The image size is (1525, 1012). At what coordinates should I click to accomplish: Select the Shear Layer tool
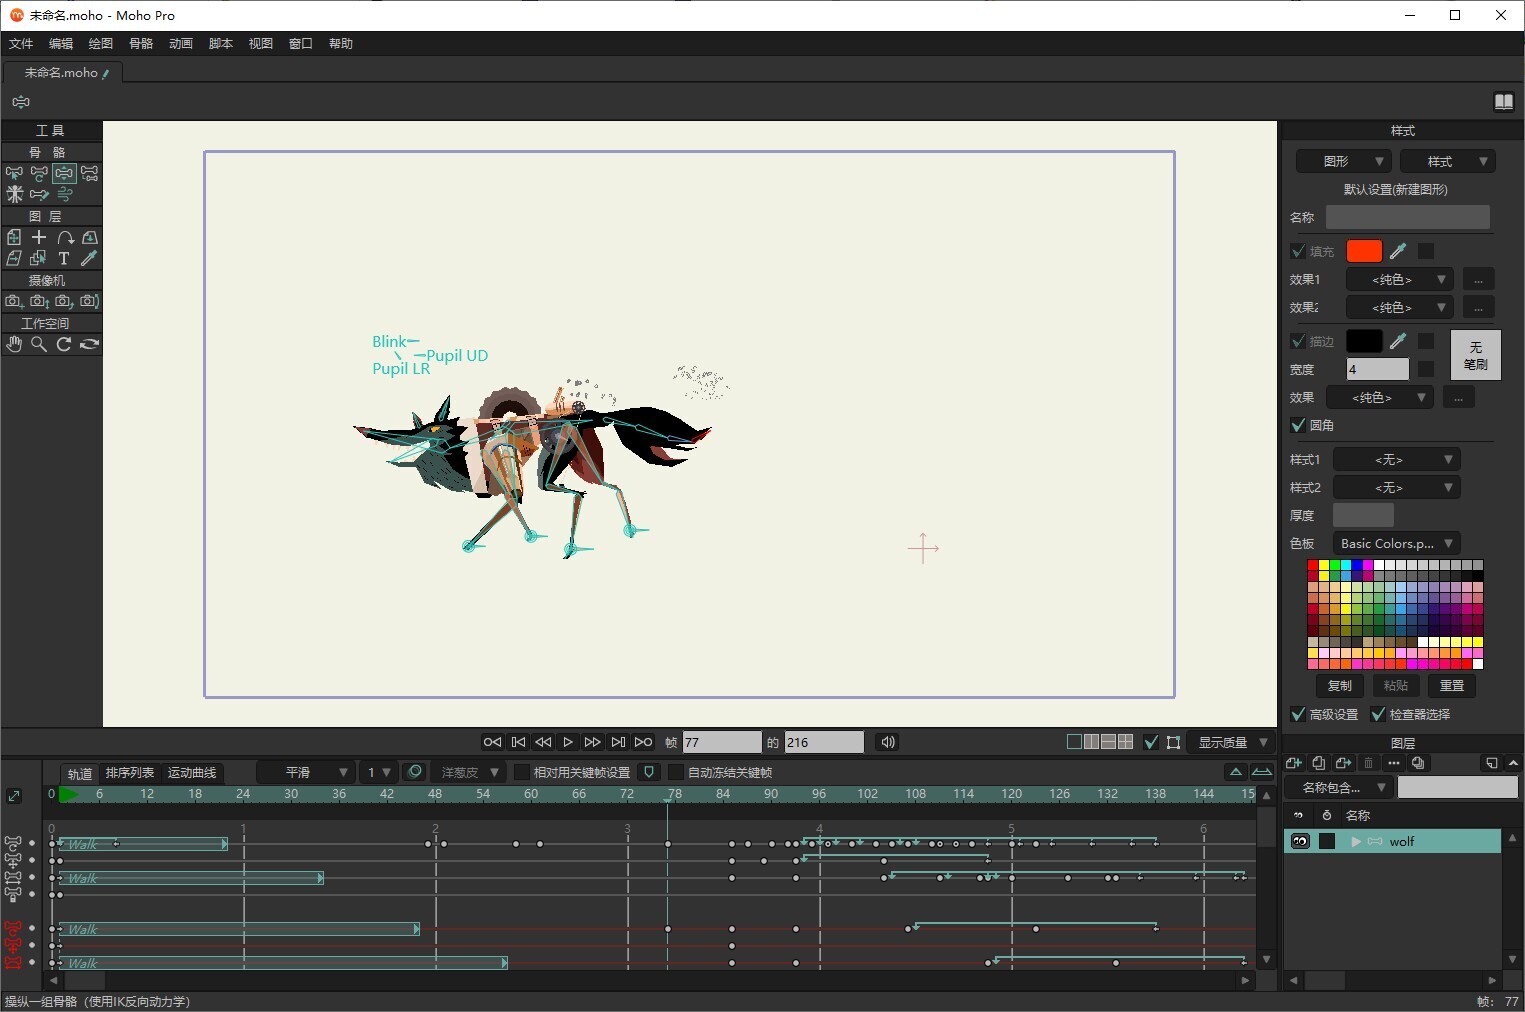(14, 258)
